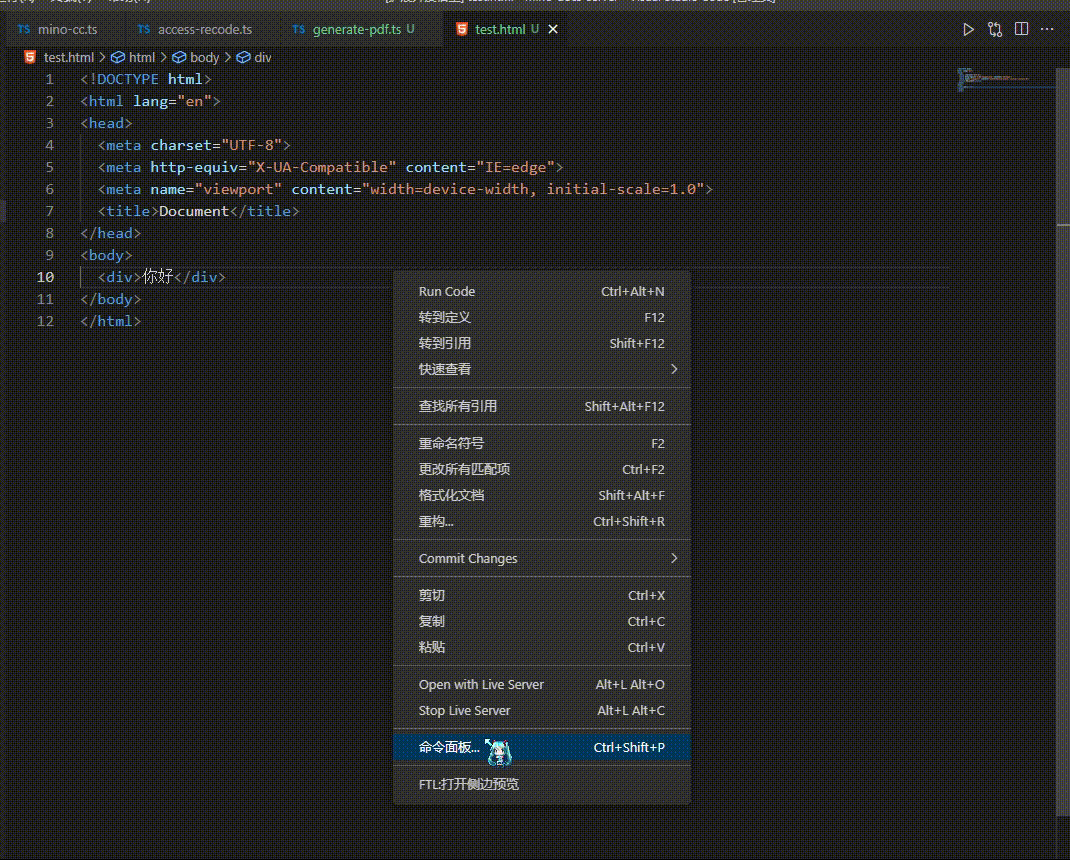
Task: Select 复制 from the context menu
Action: click(432, 621)
